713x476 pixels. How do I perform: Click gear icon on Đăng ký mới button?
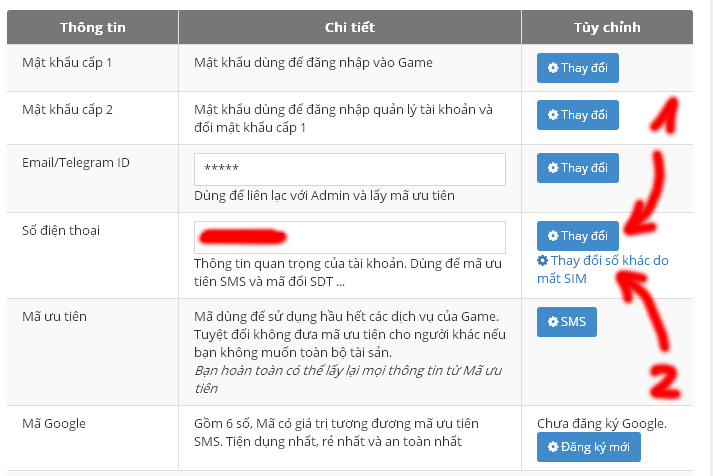click(553, 447)
